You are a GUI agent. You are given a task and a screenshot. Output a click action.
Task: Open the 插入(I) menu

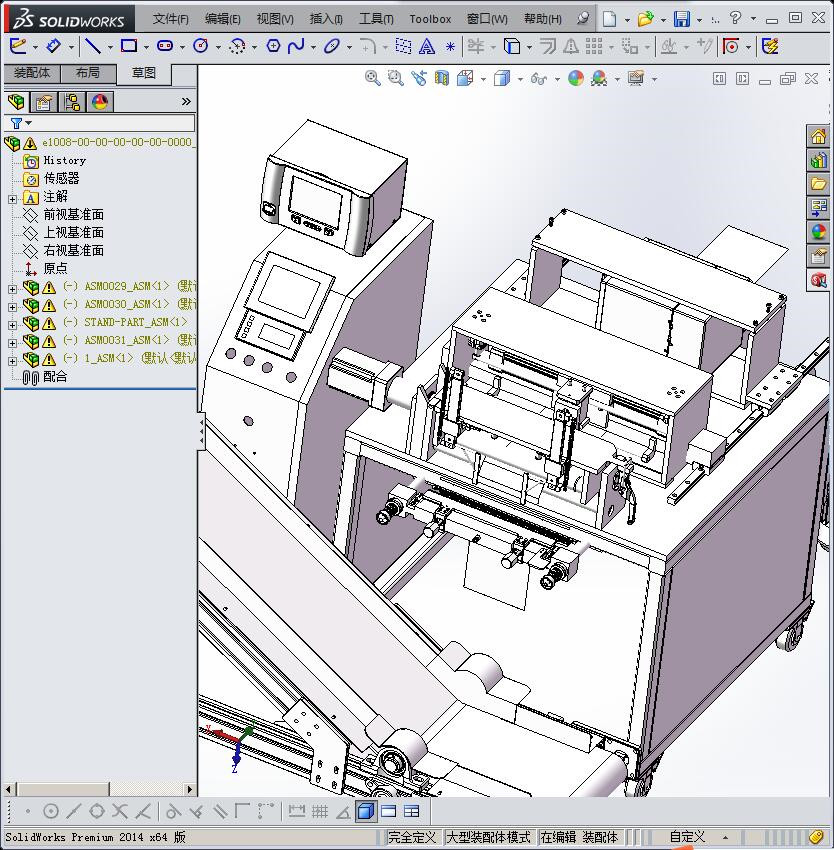(326, 19)
